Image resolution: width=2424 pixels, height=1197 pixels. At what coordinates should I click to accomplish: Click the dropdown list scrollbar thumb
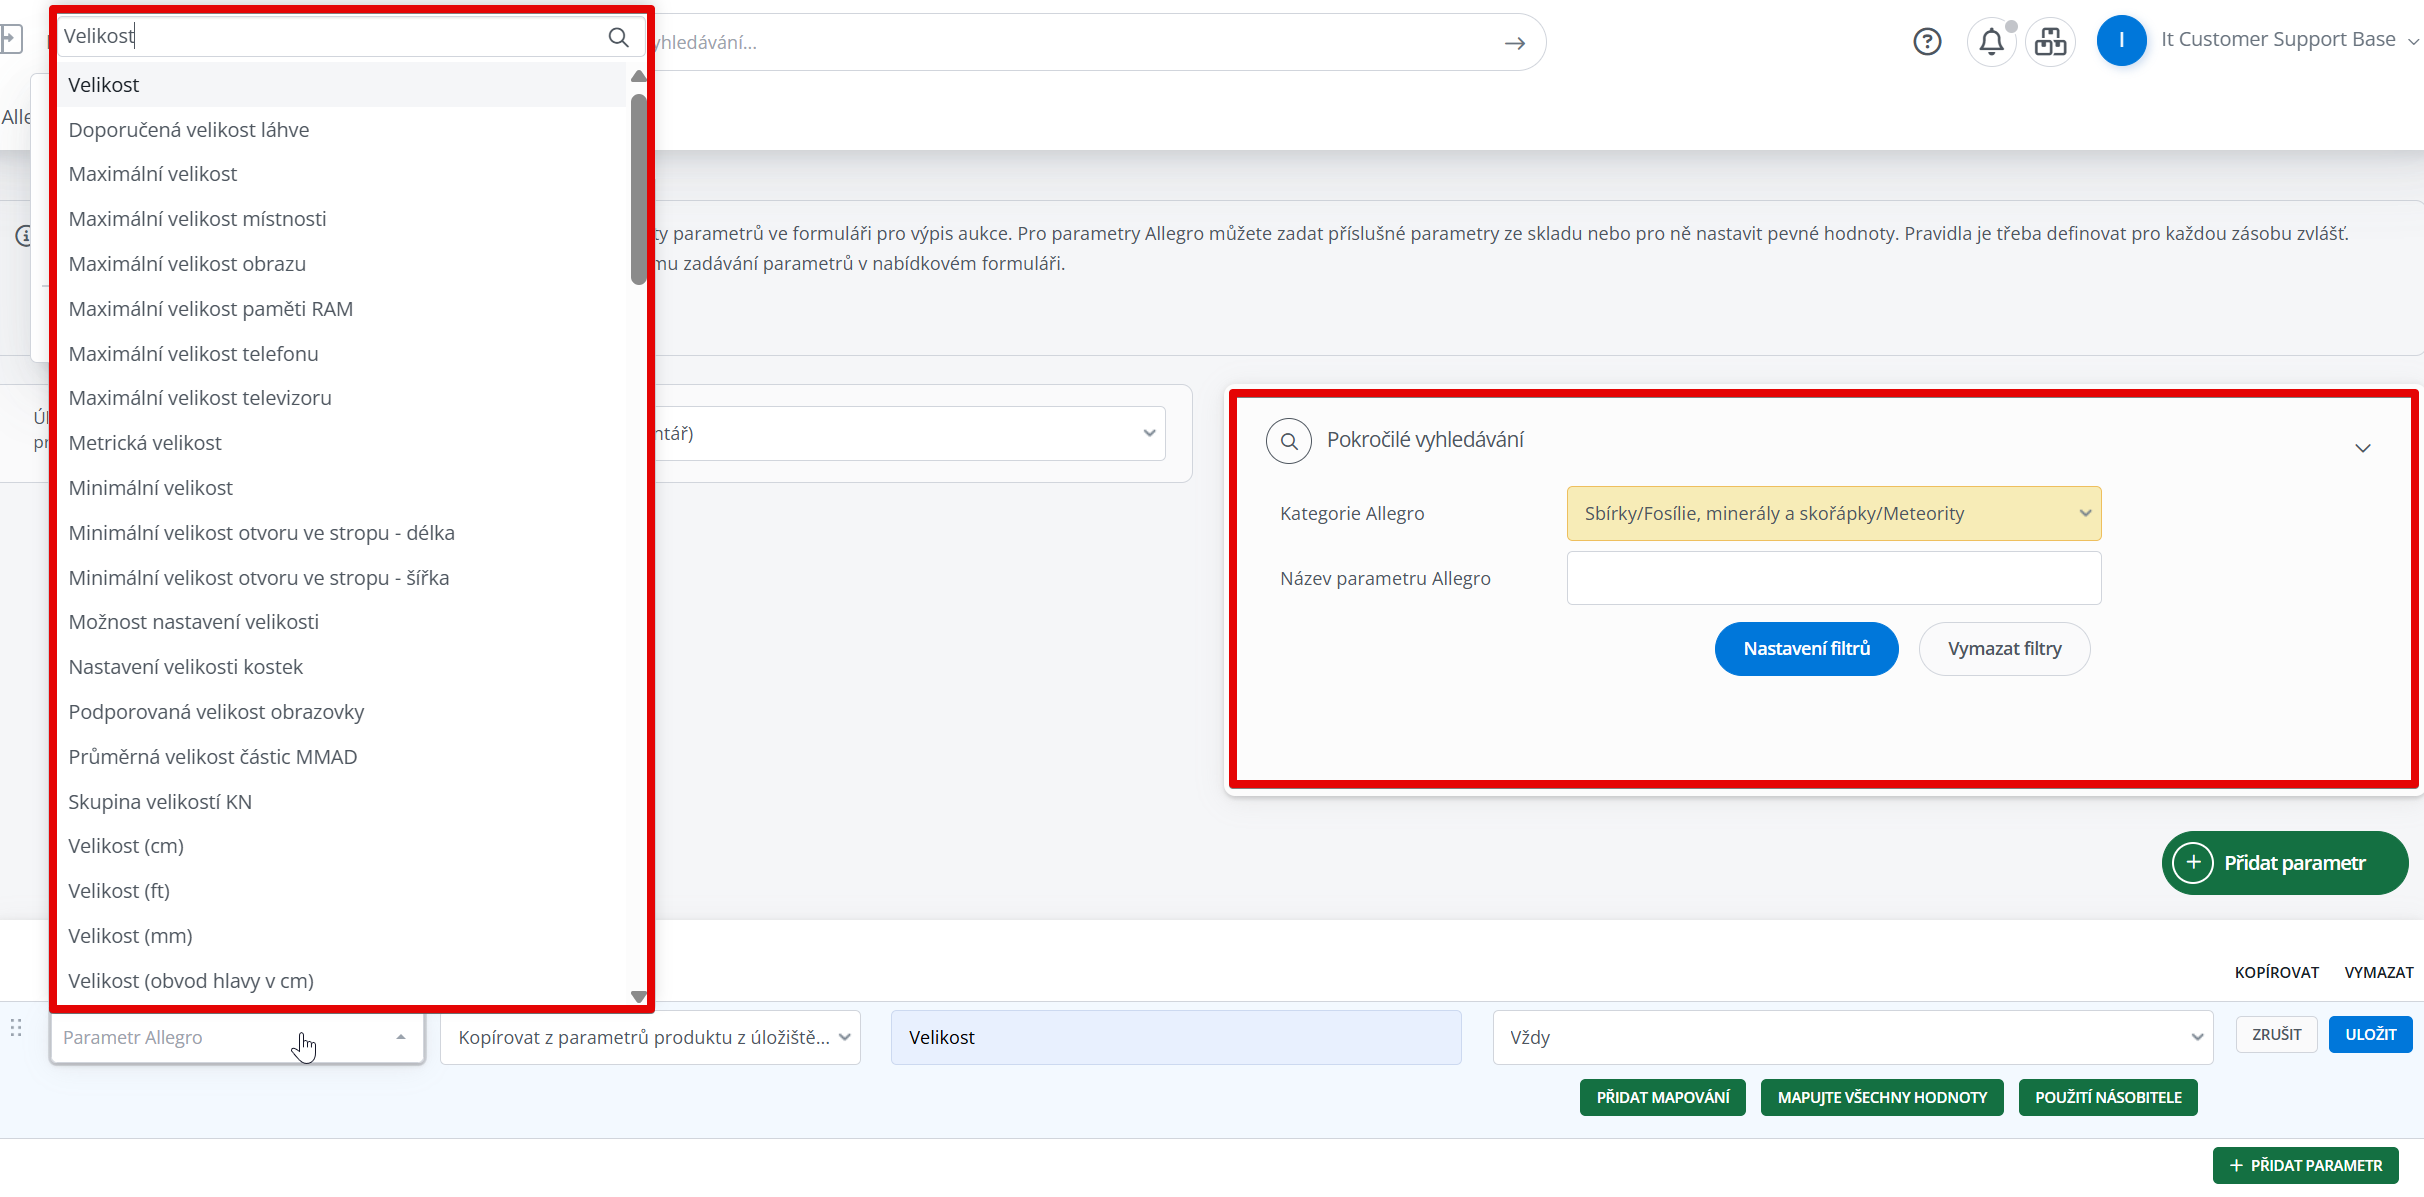coord(639,189)
